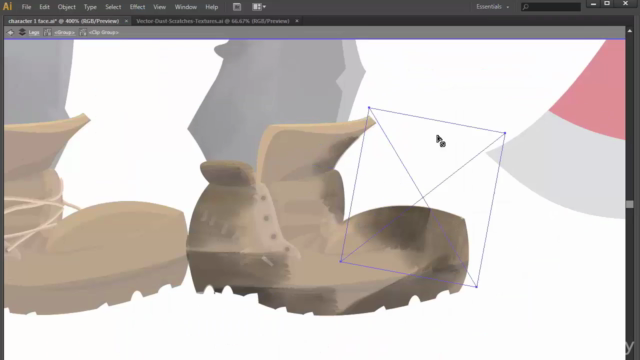Screen dimensions: 640x360
Task: Open the Object menu
Action: pyautogui.click(x=67, y=7)
